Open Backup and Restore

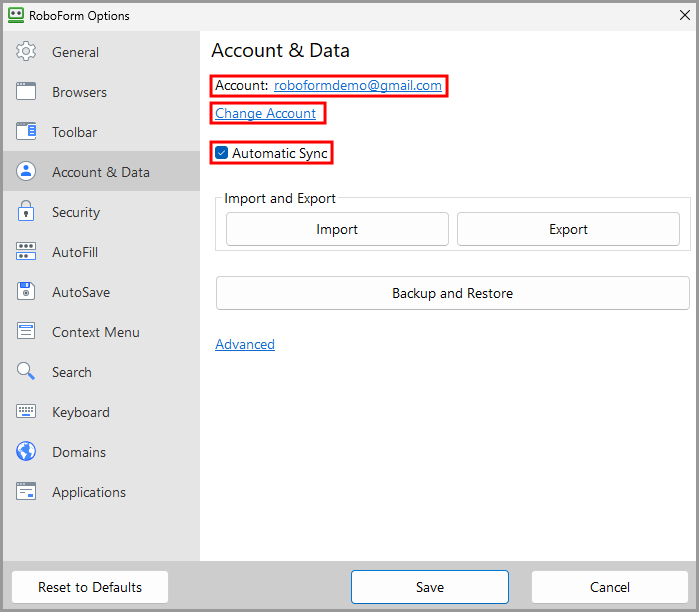tap(452, 293)
